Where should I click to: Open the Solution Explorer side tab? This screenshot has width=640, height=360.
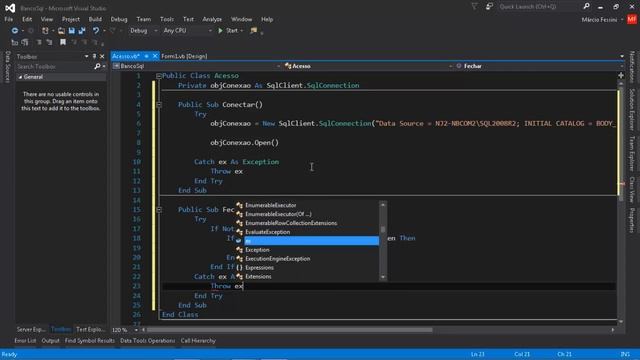[x=632, y=109]
